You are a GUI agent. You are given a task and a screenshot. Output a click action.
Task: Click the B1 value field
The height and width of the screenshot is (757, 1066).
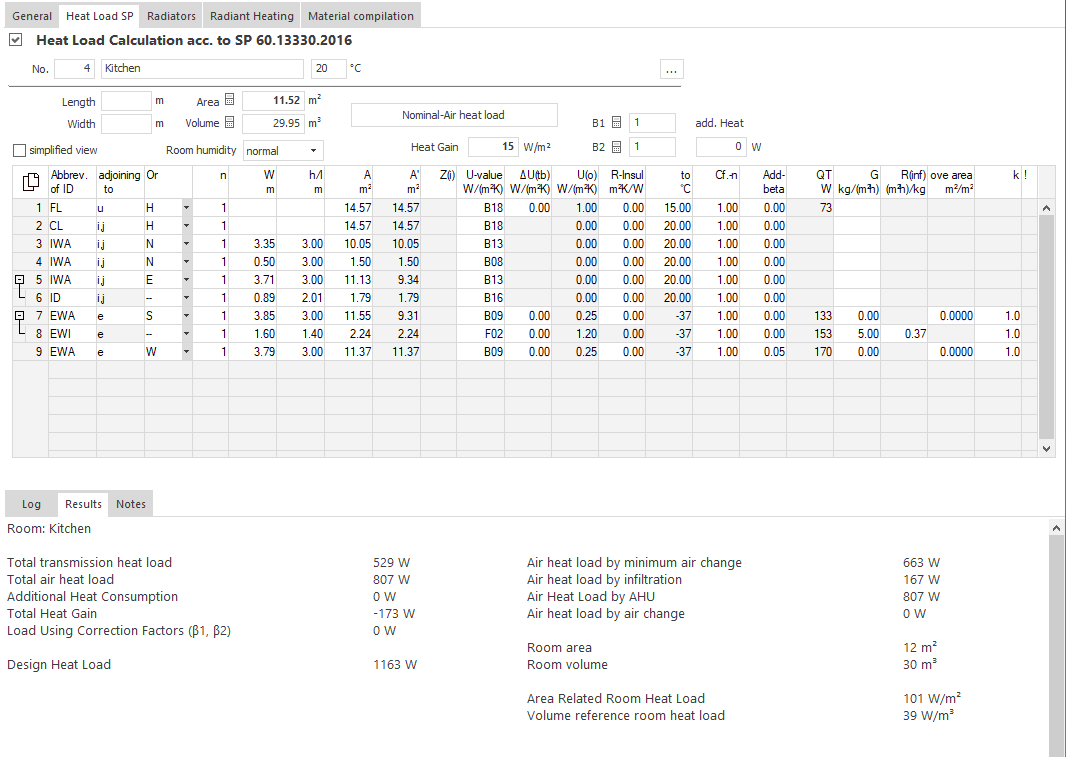pos(652,123)
